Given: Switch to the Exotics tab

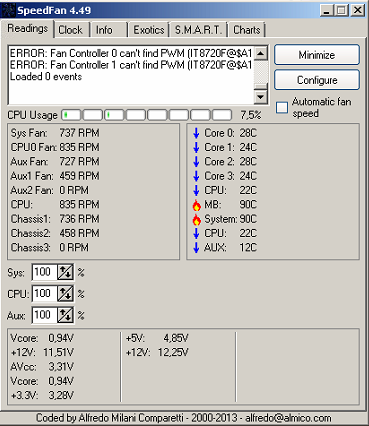Looking at the screenshot, I should click(149, 30).
